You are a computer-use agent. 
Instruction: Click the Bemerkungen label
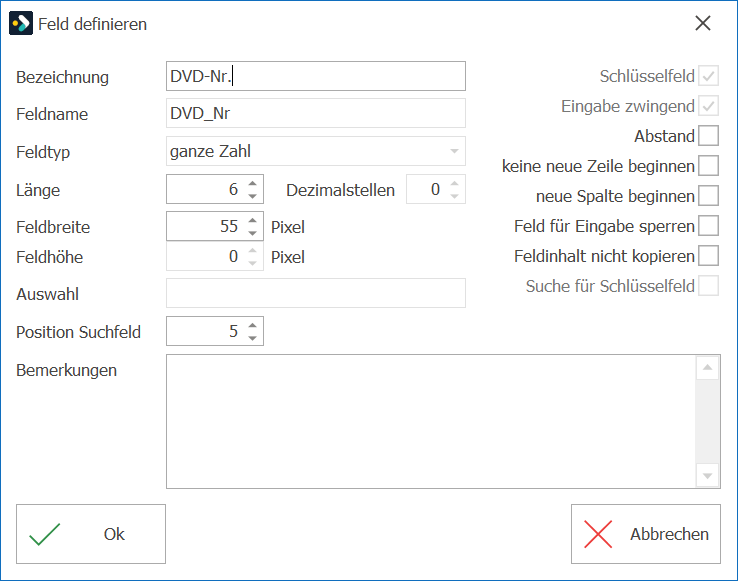coord(66,371)
